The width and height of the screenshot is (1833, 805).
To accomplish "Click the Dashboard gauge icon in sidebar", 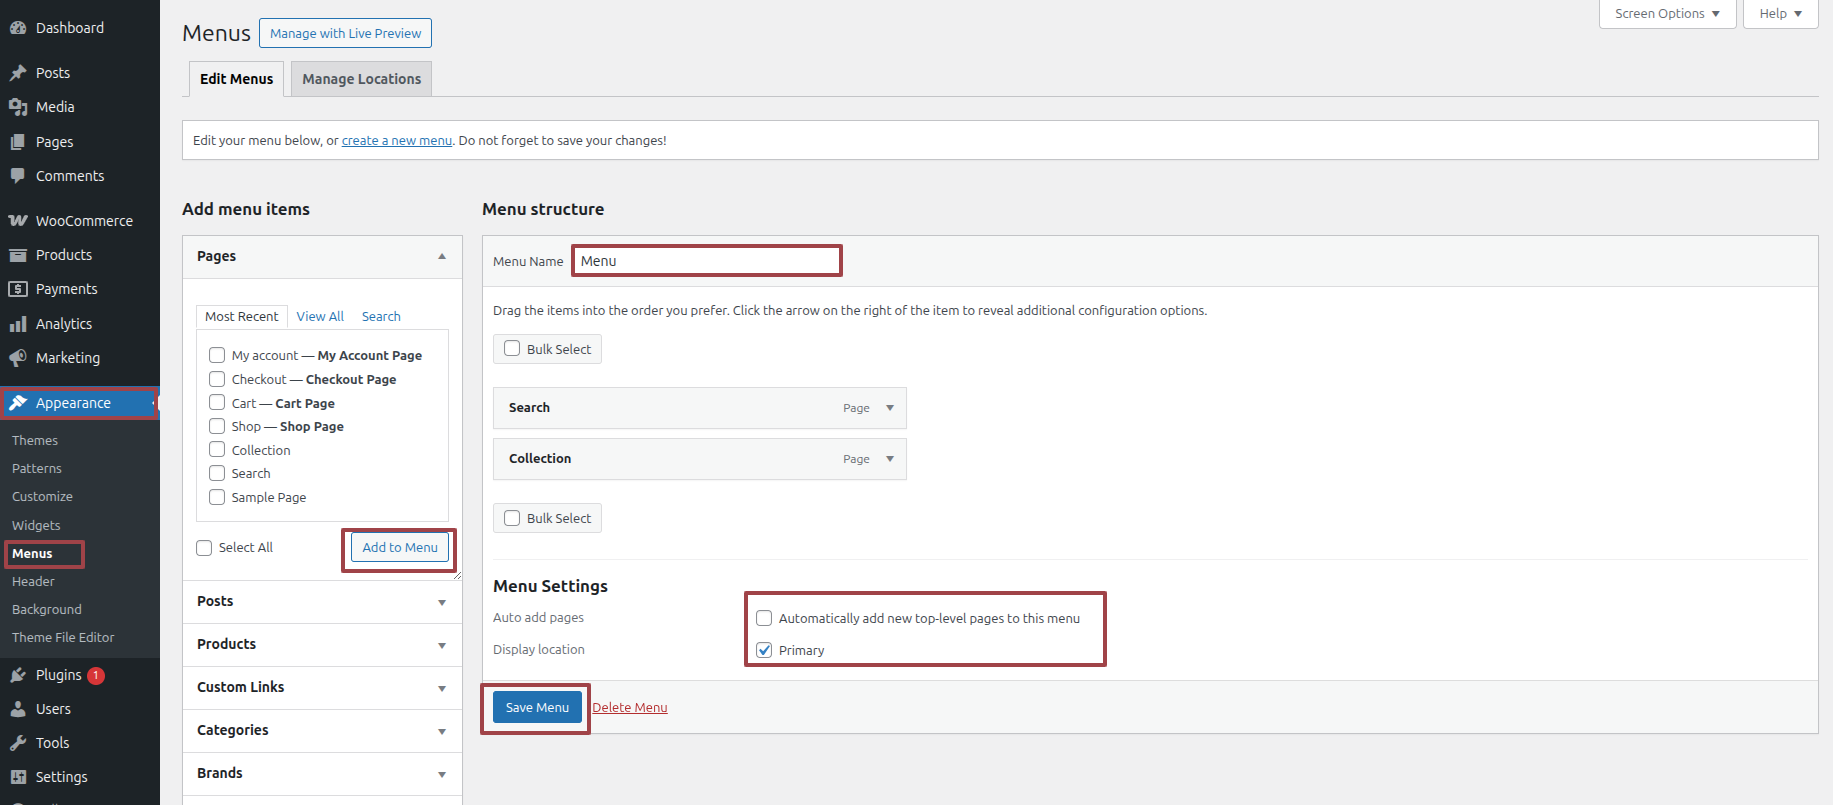I will pos(18,28).
